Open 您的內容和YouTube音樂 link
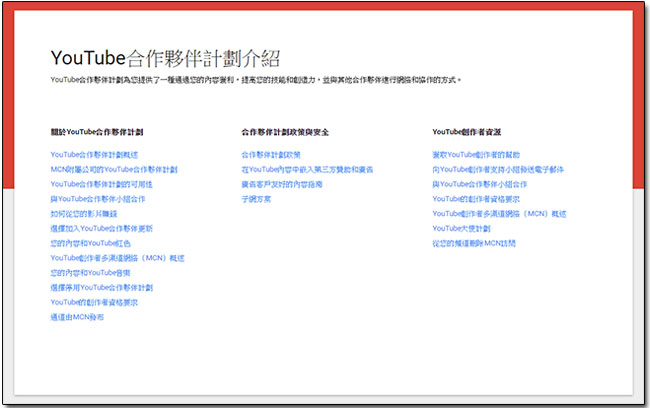 pyautogui.click(x=90, y=273)
